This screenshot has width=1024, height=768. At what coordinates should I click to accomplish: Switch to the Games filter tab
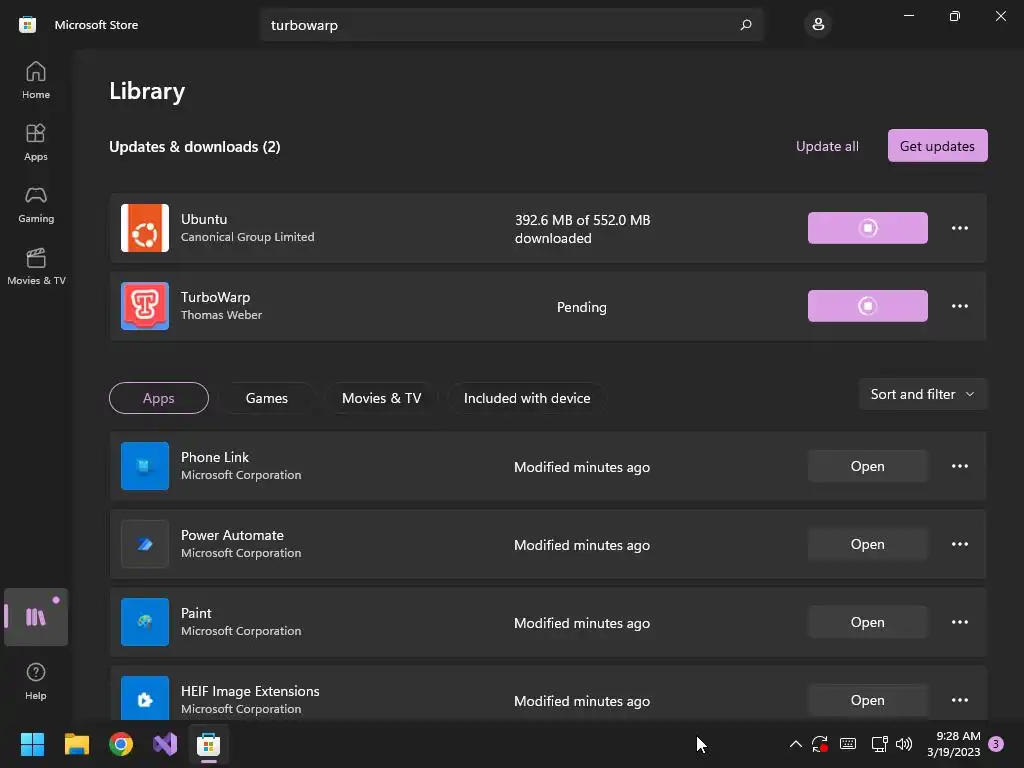tap(266, 398)
